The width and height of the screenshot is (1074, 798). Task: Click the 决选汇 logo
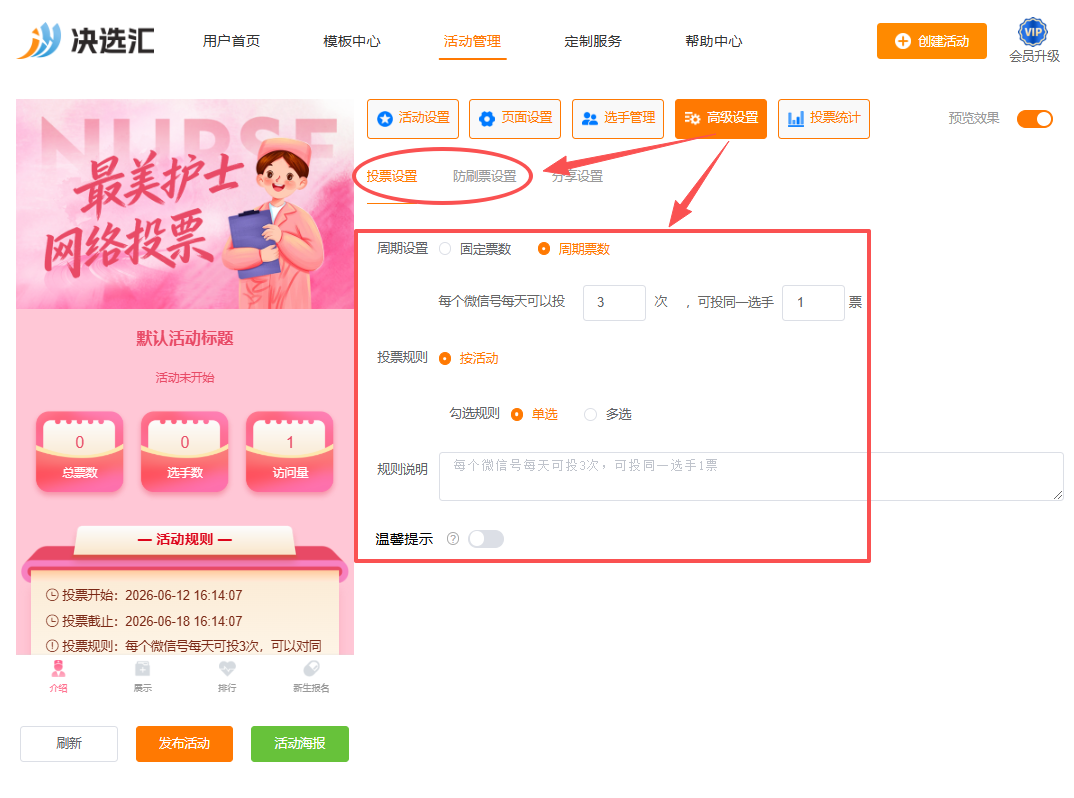(86, 40)
